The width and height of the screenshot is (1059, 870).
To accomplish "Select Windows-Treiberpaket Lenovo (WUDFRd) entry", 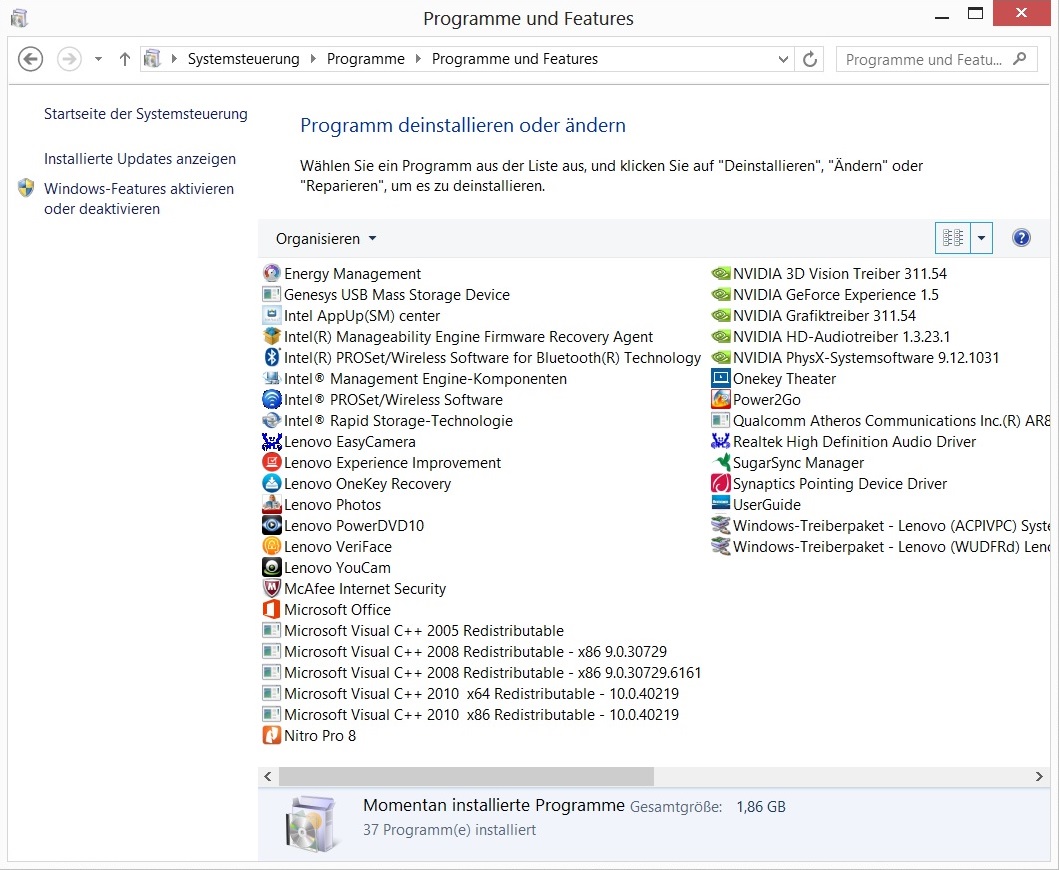I will [x=880, y=546].
